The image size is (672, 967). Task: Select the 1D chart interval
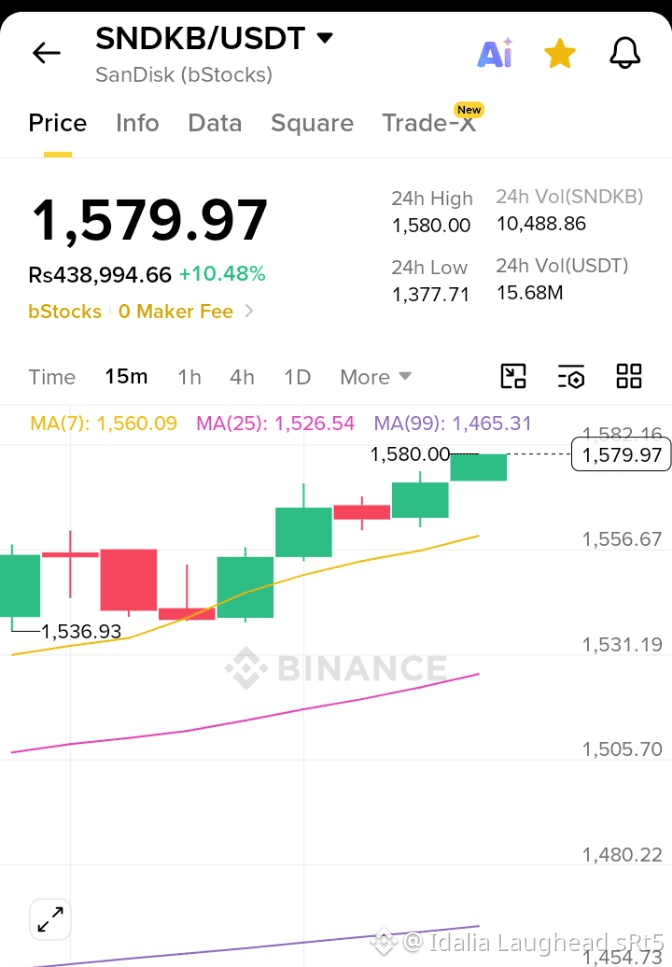(x=297, y=377)
